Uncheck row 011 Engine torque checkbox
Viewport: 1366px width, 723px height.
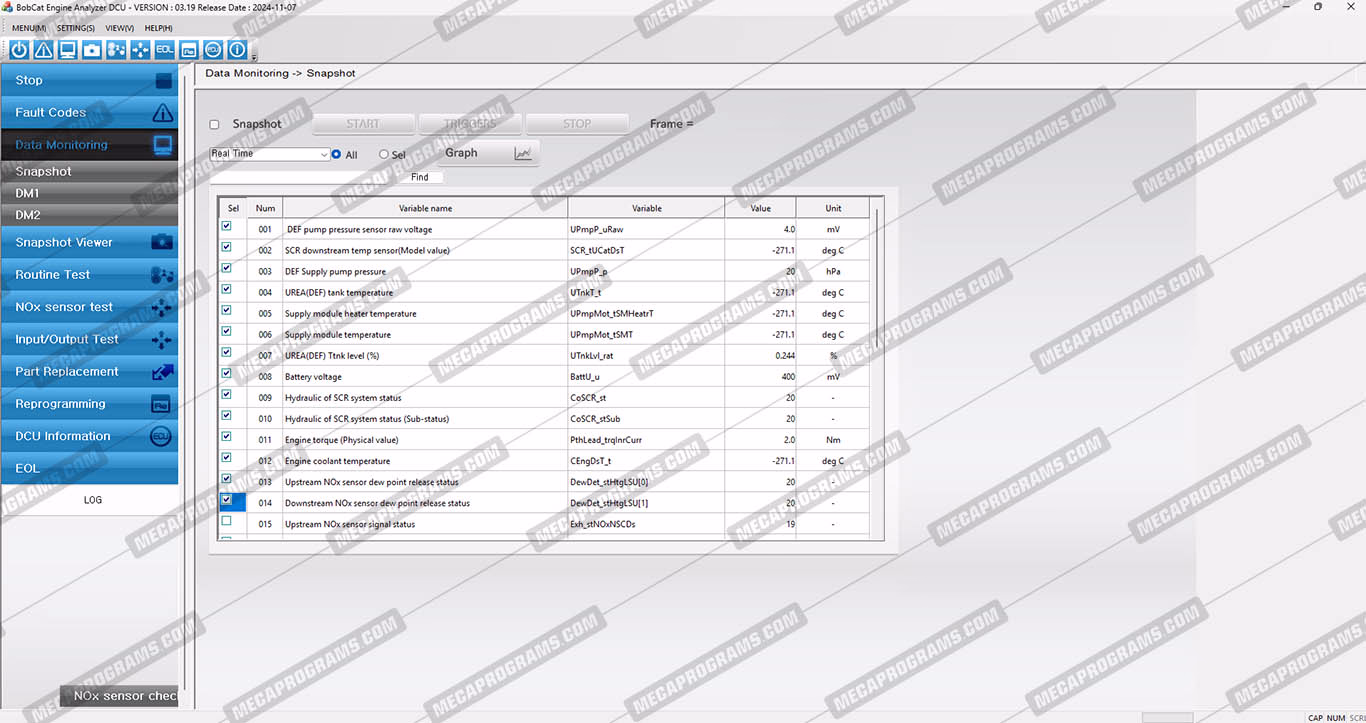(x=226, y=436)
